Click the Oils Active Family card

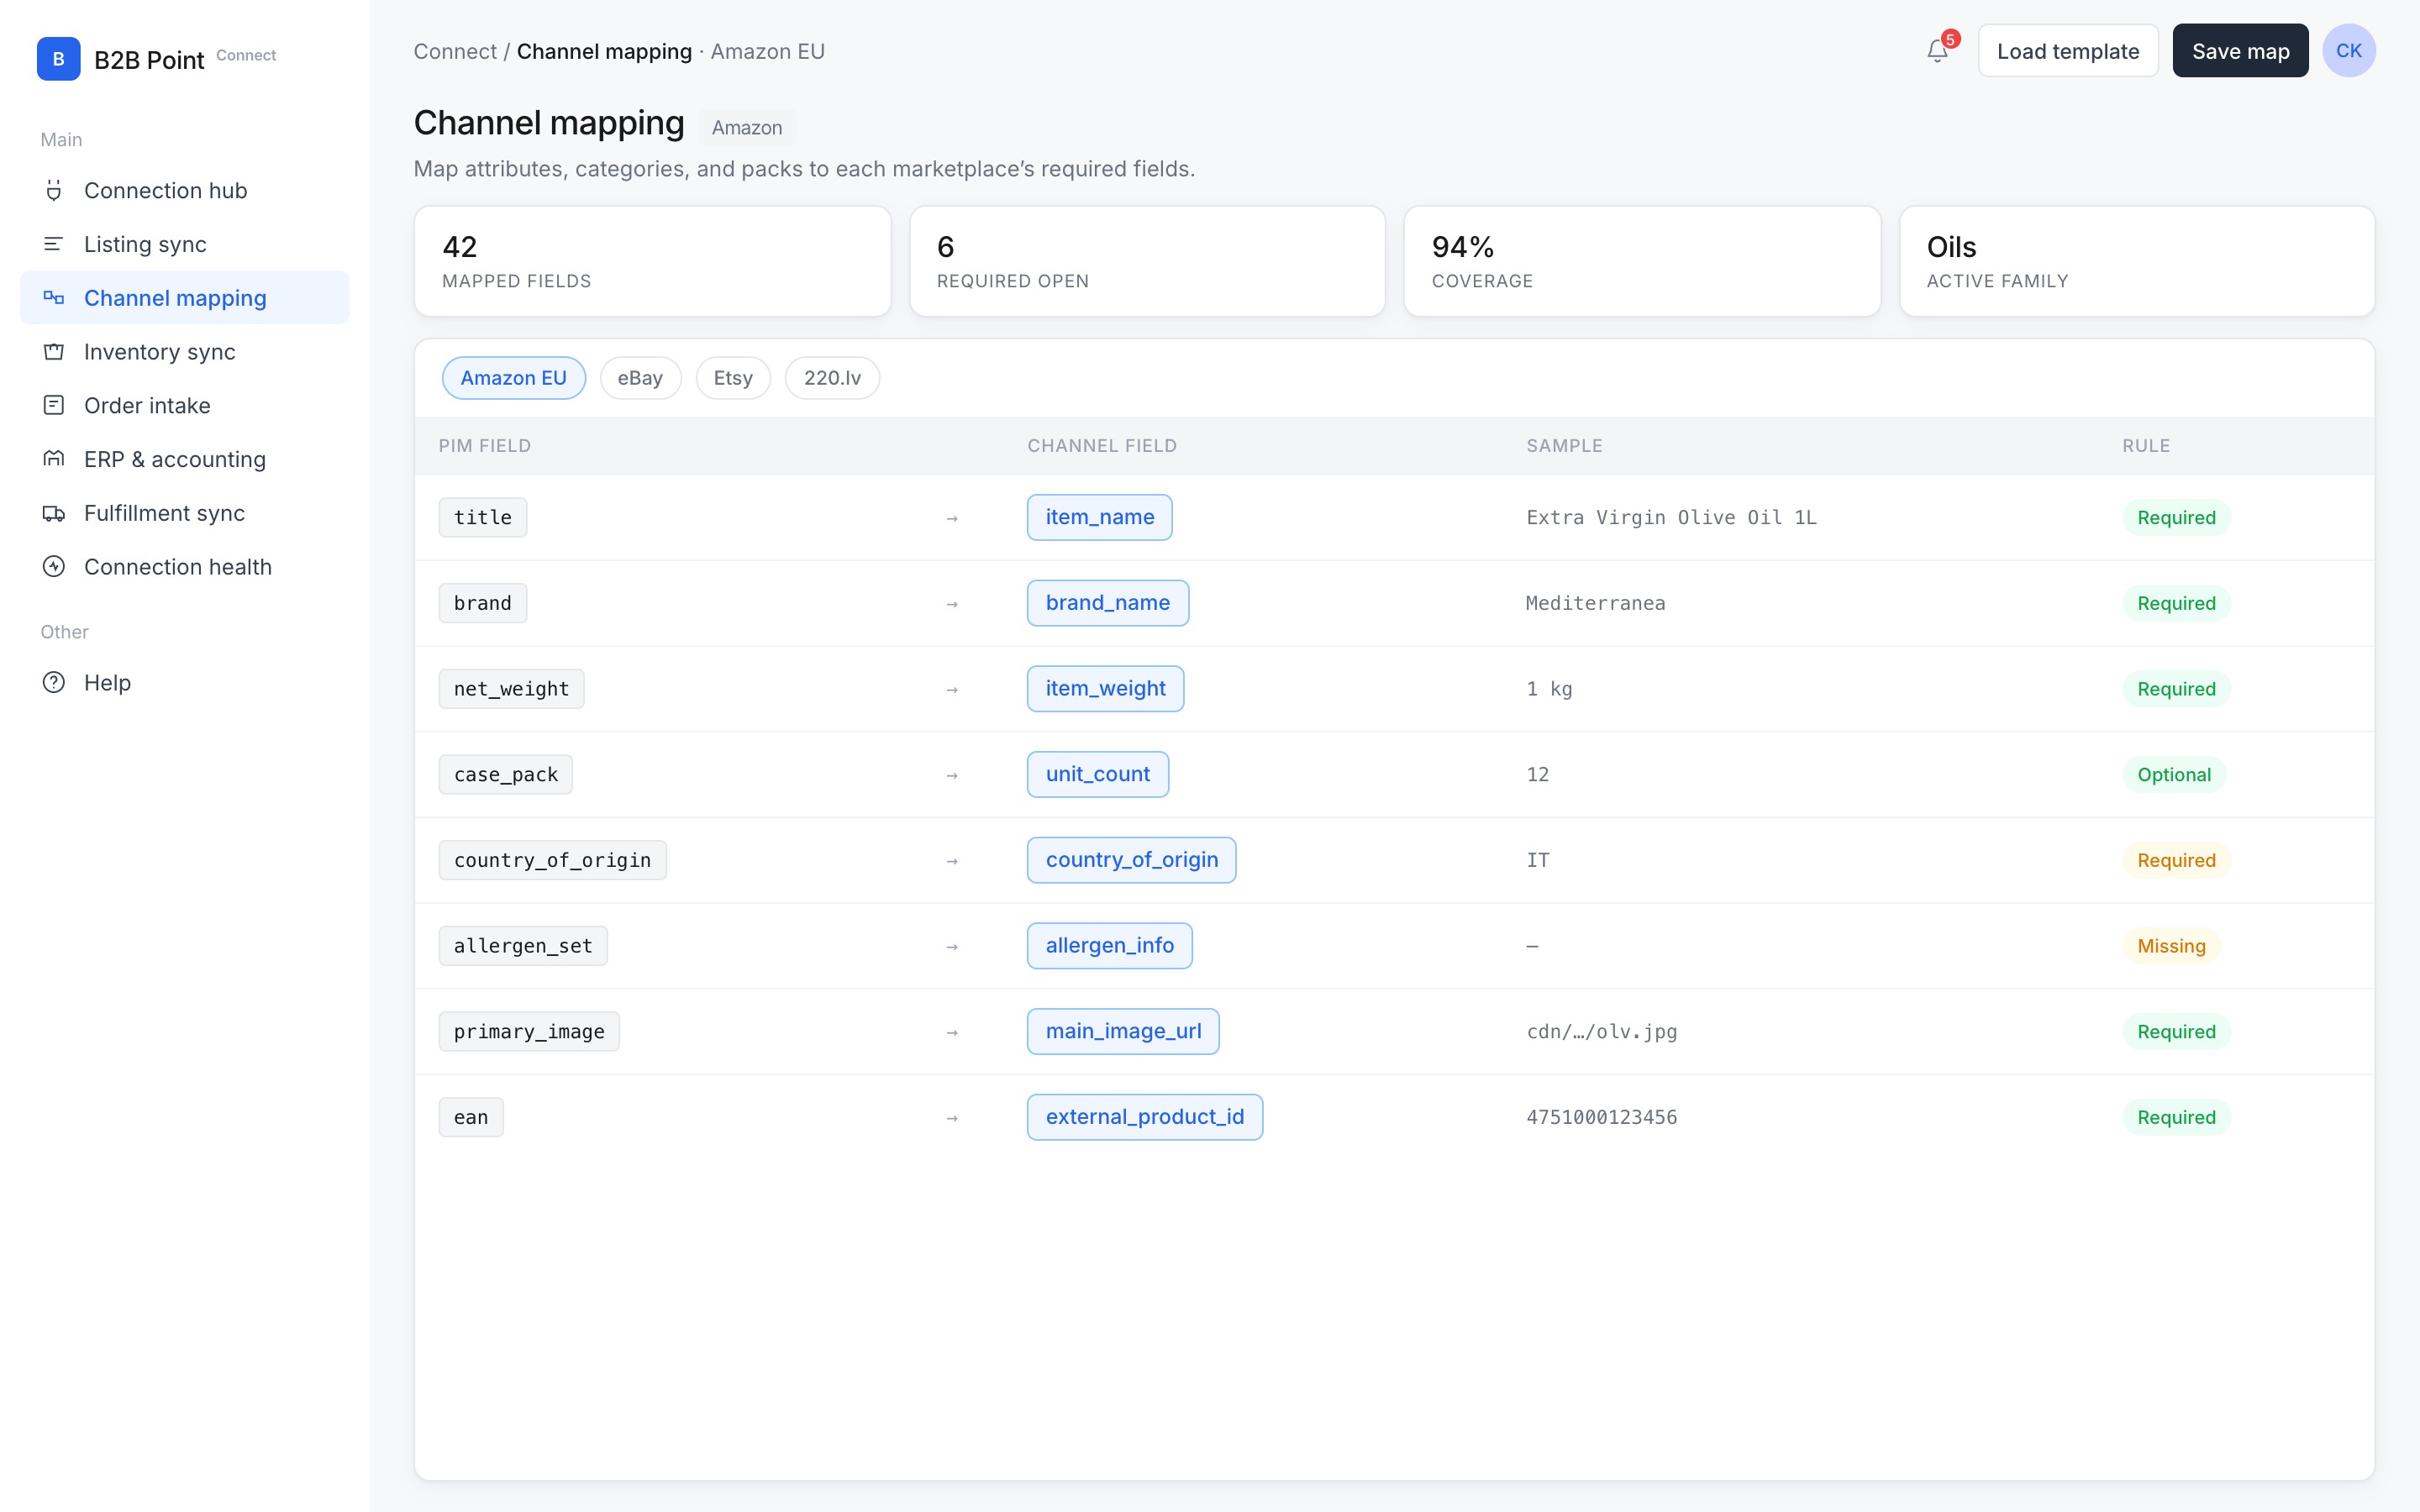(x=2137, y=261)
